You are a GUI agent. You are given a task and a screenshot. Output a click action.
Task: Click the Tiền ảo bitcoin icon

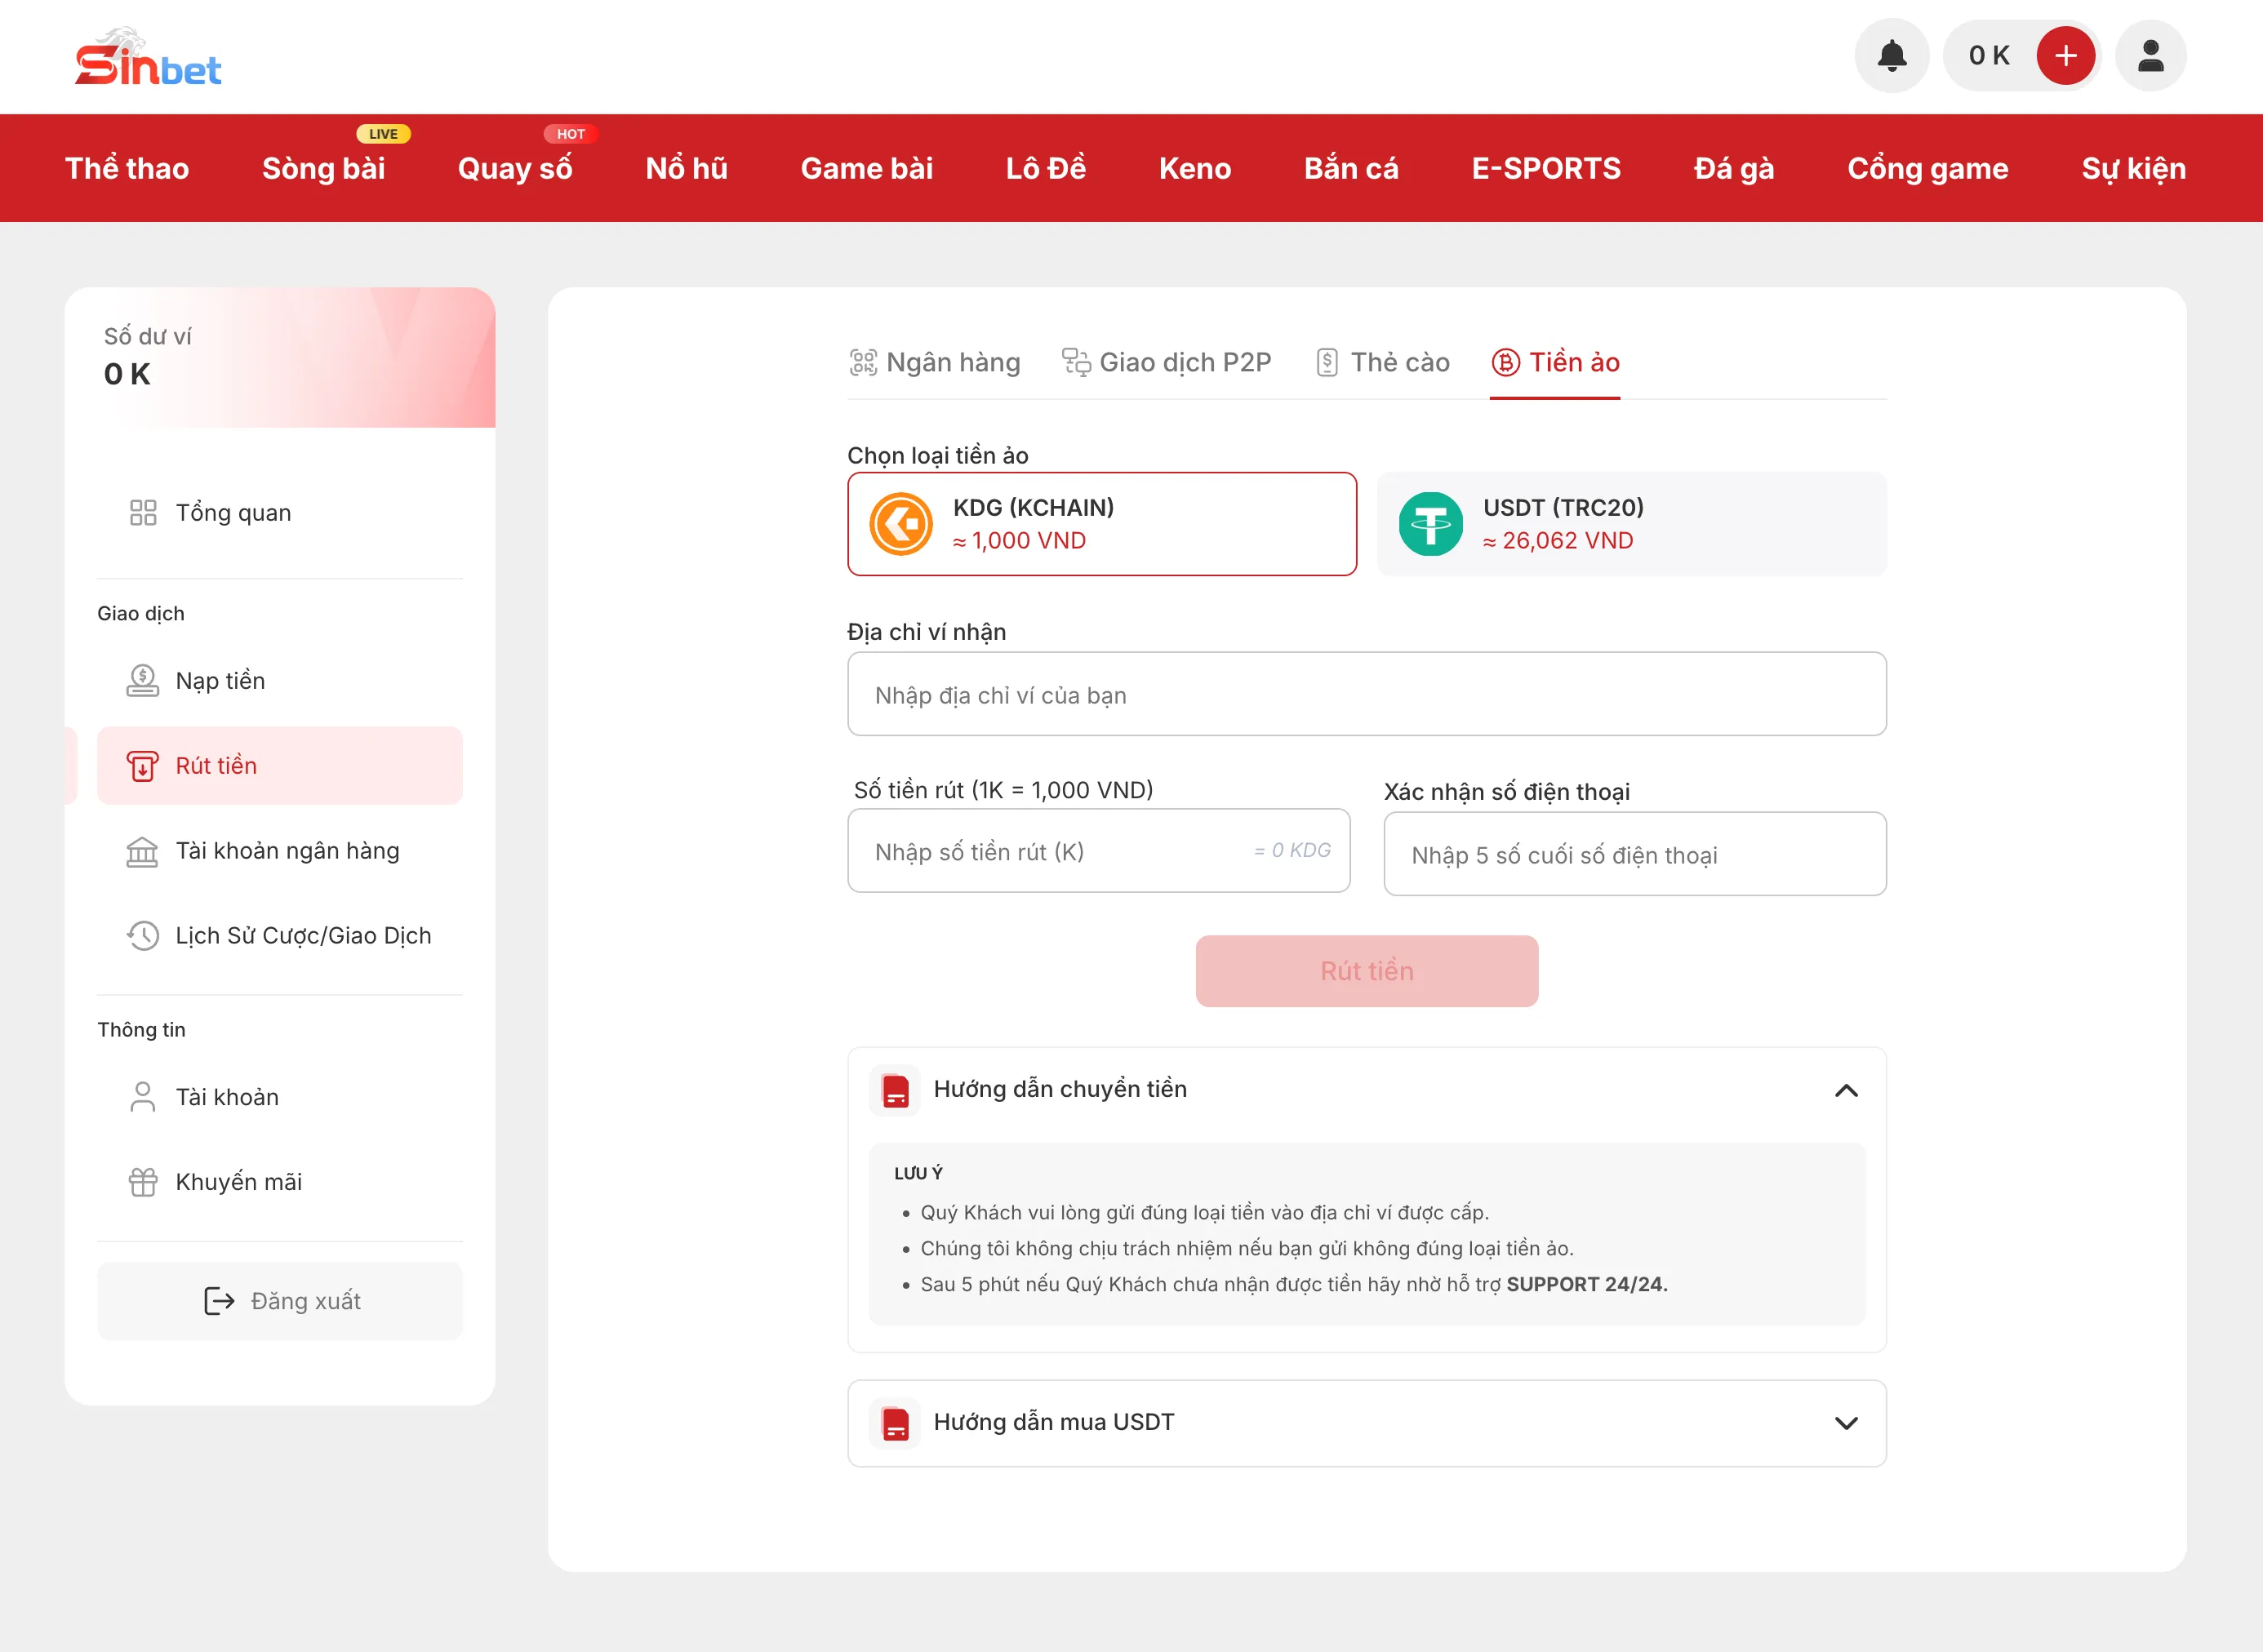(x=1505, y=362)
